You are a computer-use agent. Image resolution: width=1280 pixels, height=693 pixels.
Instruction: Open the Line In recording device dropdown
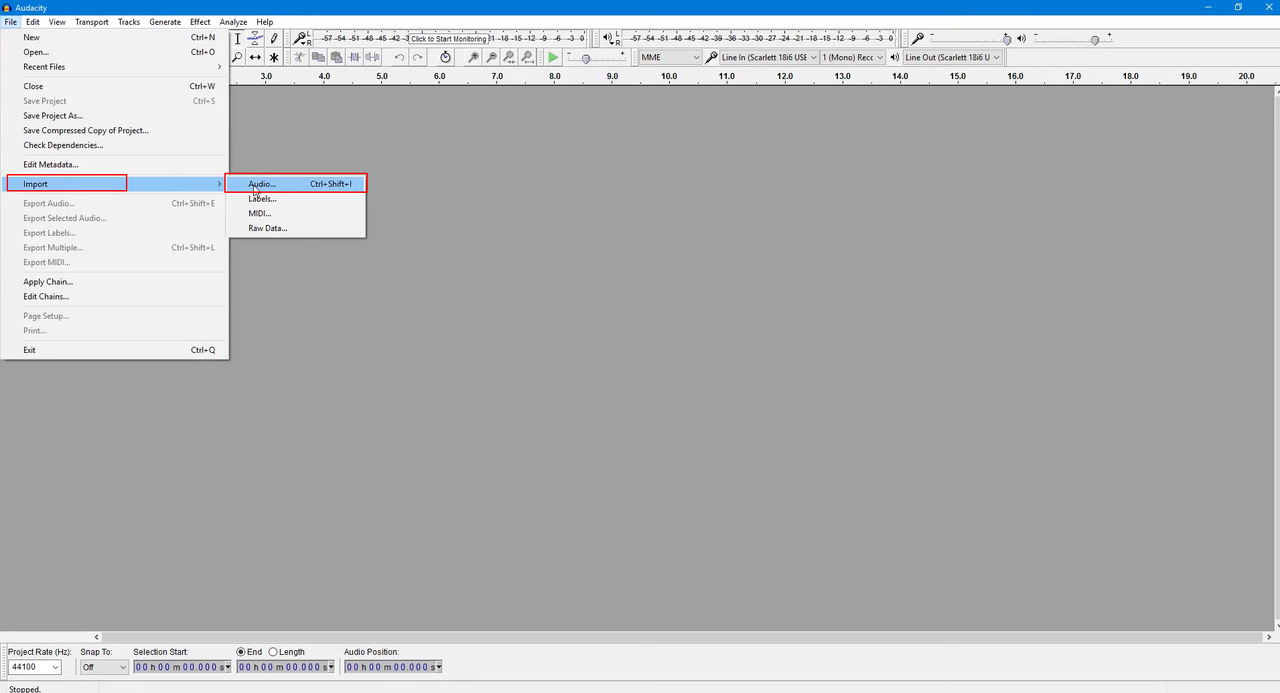click(x=769, y=58)
